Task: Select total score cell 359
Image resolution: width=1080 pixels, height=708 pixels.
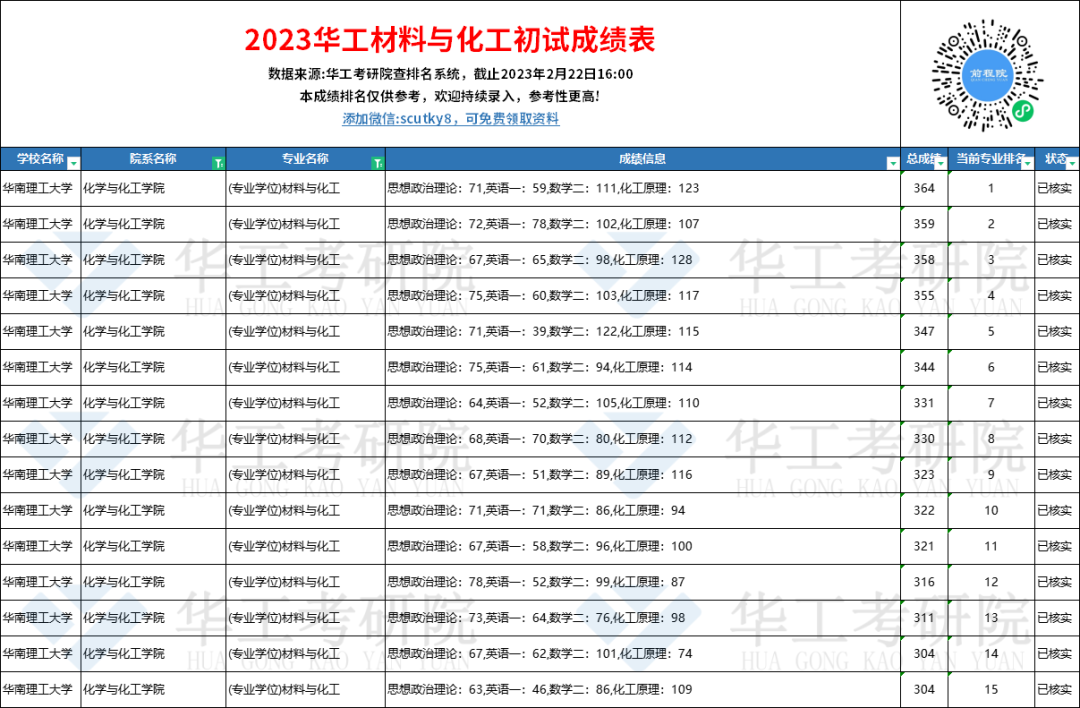Action: [x=924, y=224]
